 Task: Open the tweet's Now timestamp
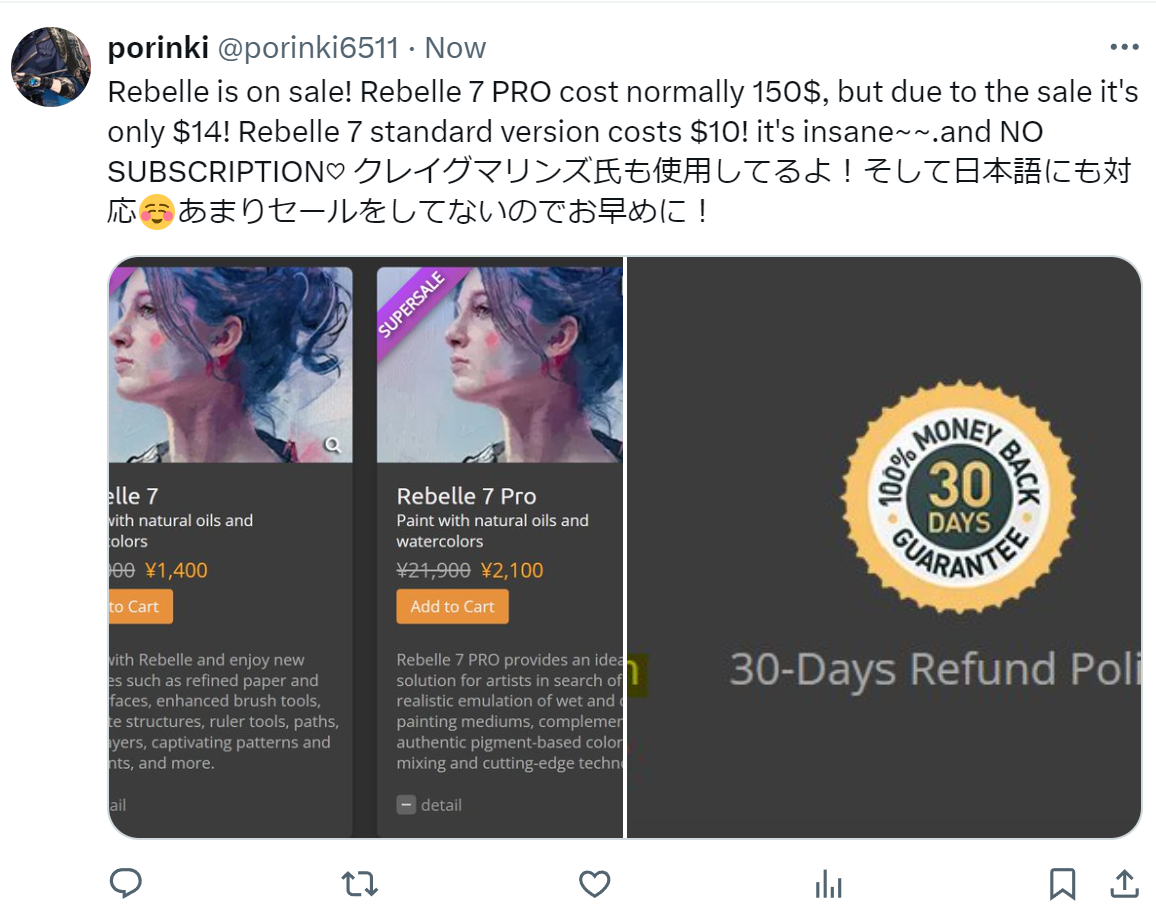pyautogui.click(x=456, y=48)
